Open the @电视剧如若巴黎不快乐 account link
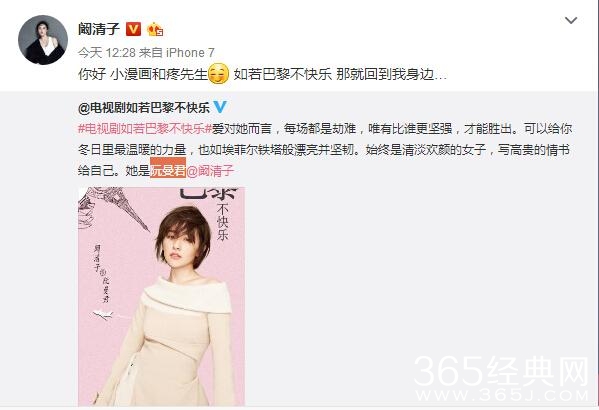599x410 pixels. (144, 108)
